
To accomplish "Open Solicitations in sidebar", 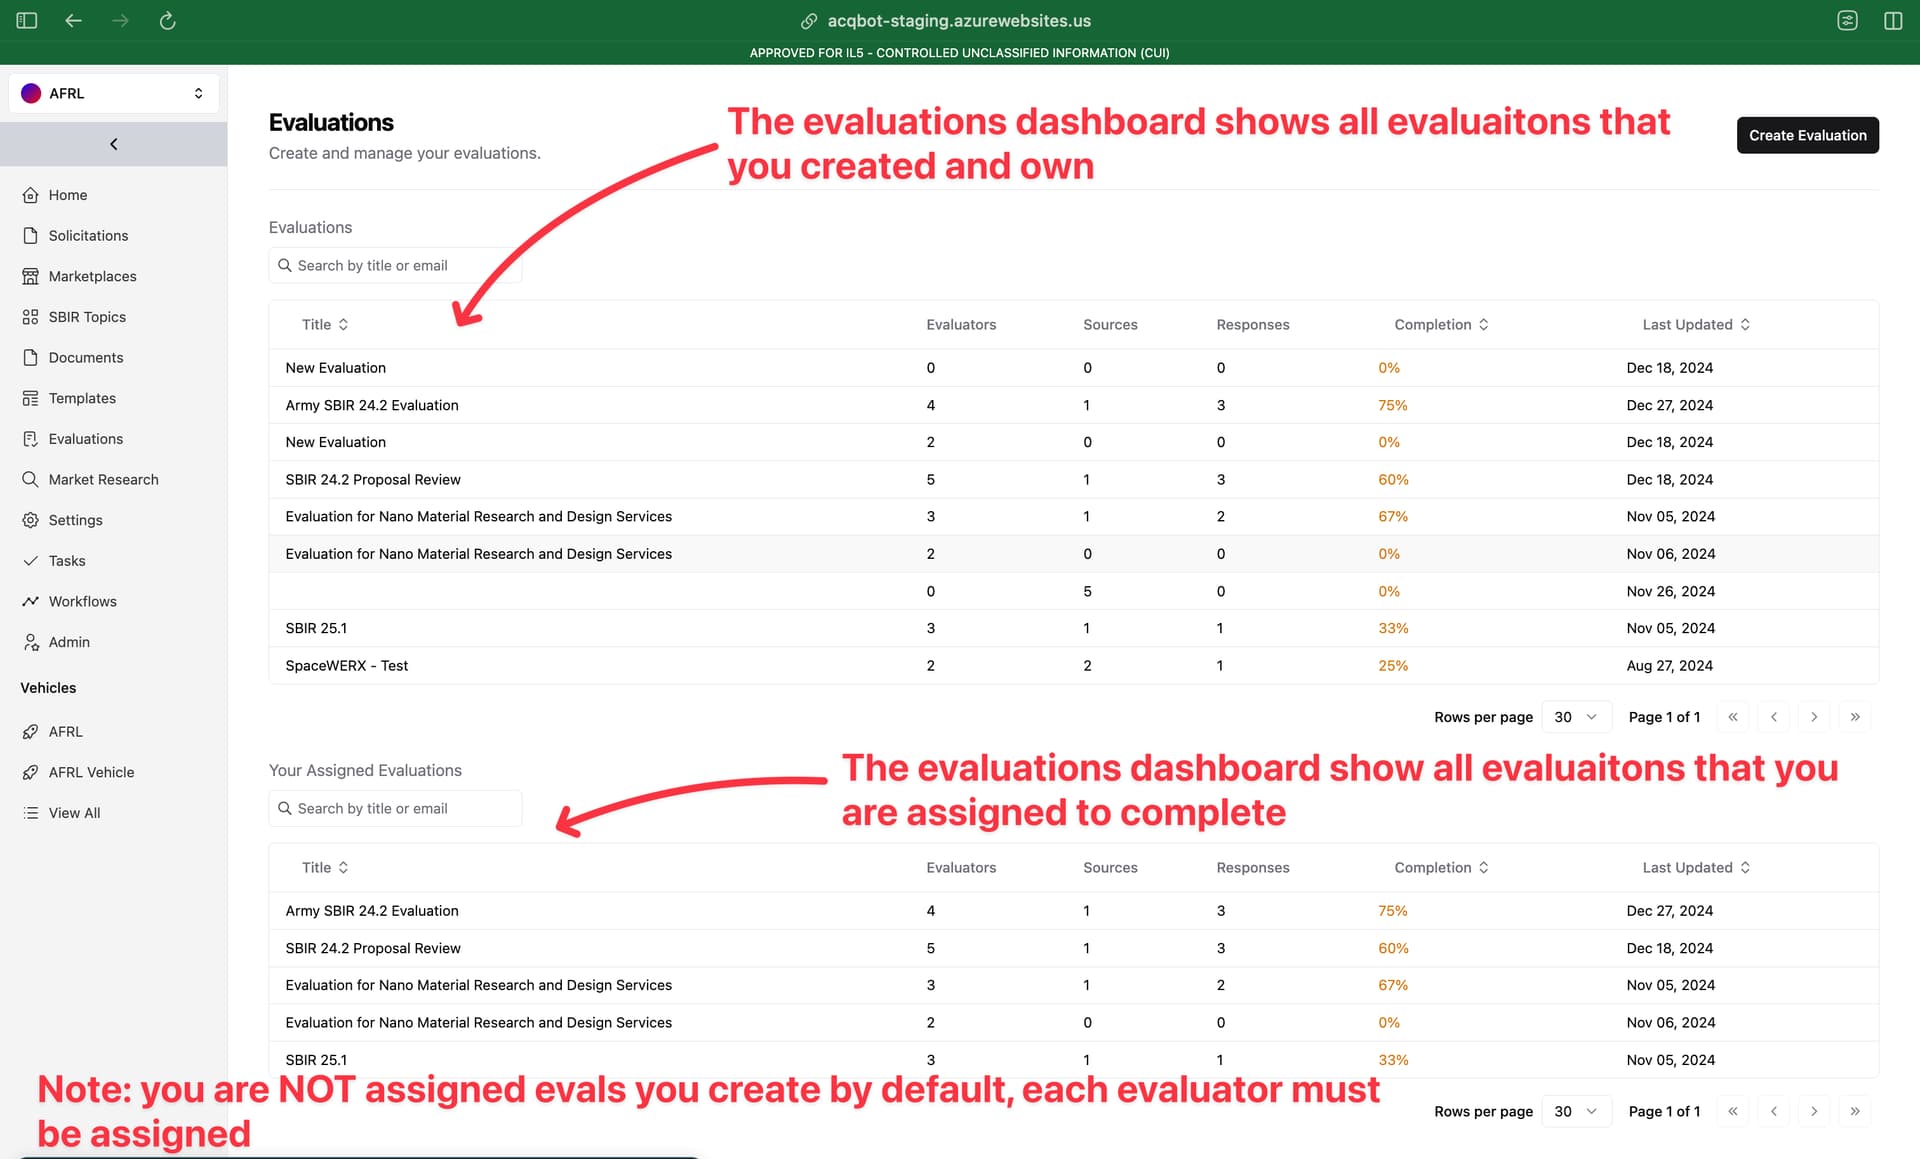I will click(x=88, y=236).
